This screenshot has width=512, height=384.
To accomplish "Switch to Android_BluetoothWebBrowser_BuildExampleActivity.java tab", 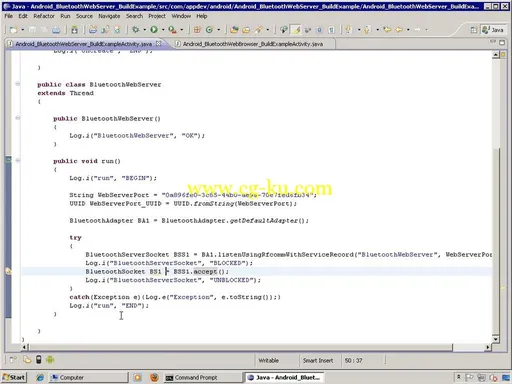I will pyautogui.click(x=253, y=44).
